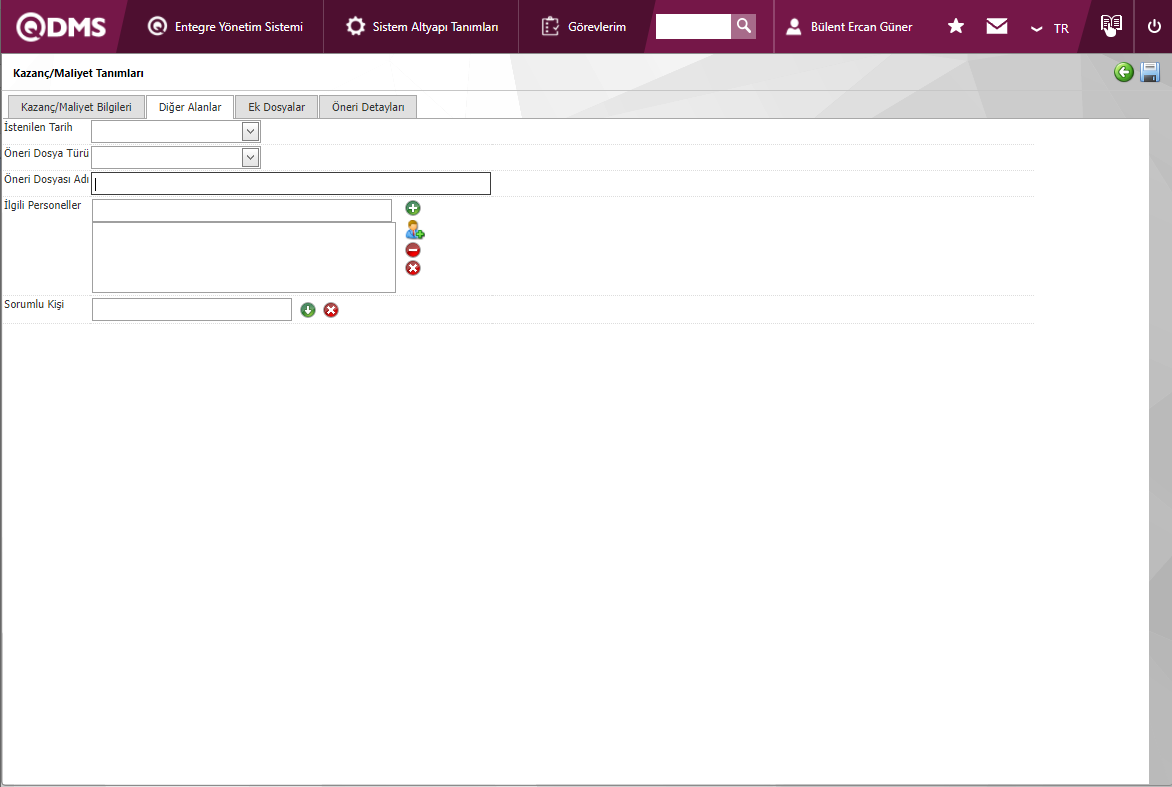Add personnel with green plus icon
1172x787 pixels.
(413, 208)
